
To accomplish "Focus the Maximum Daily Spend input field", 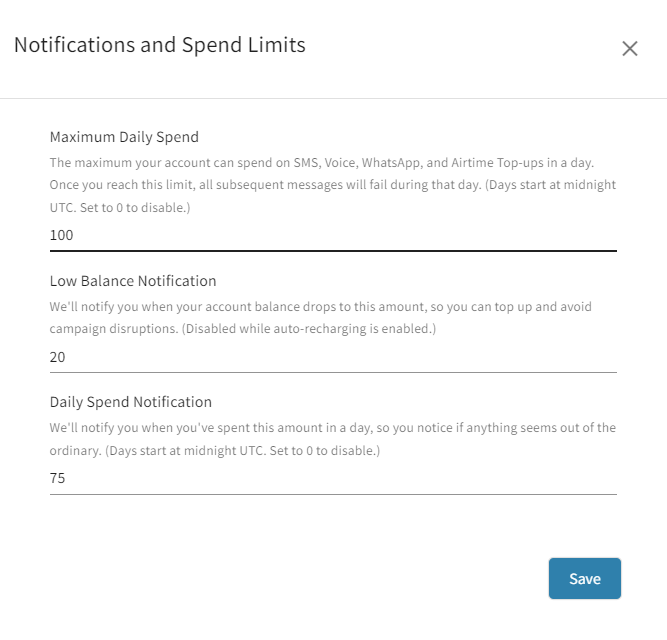I will pyautogui.click(x=332, y=236).
